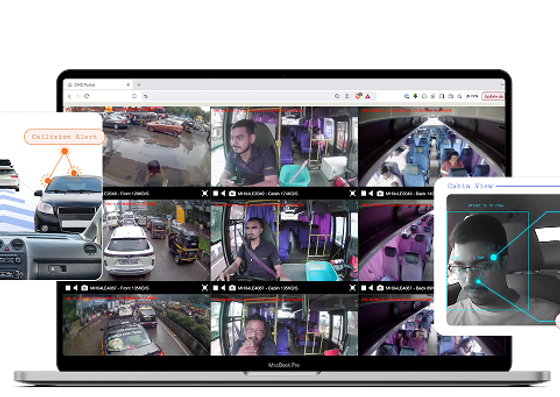This screenshot has height=397, width=560.
Task: Mute the top-row Back camera audio
Action: coord(371,193)
